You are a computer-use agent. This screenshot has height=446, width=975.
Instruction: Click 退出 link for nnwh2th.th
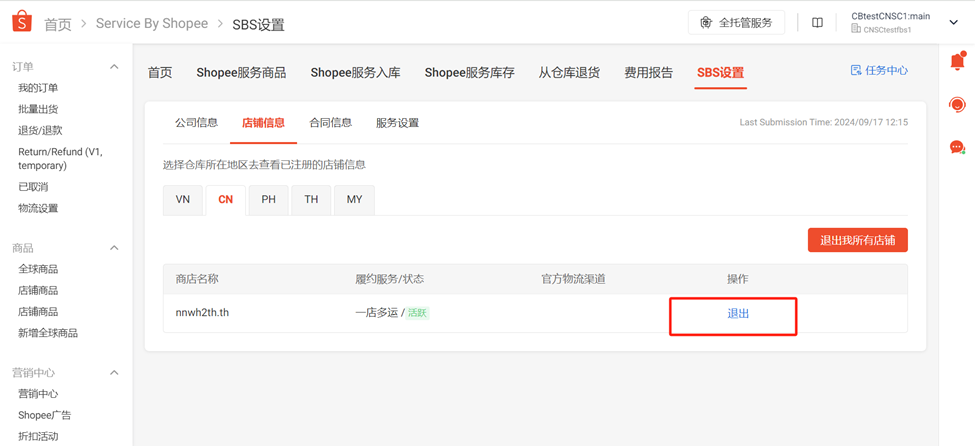(x=738, y=314)
